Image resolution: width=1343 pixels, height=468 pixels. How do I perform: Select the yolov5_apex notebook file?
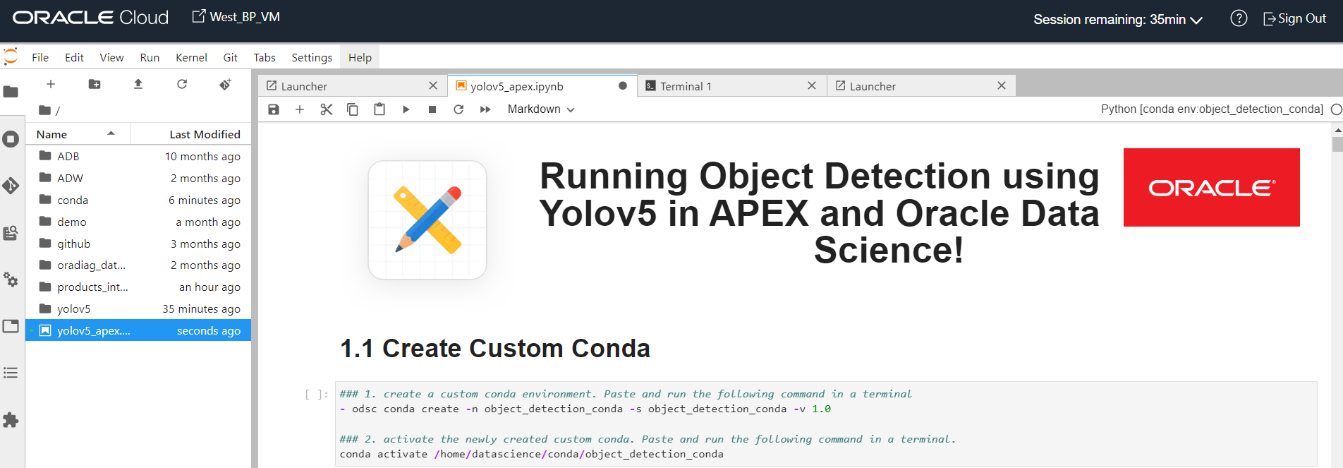click(138, 331)
